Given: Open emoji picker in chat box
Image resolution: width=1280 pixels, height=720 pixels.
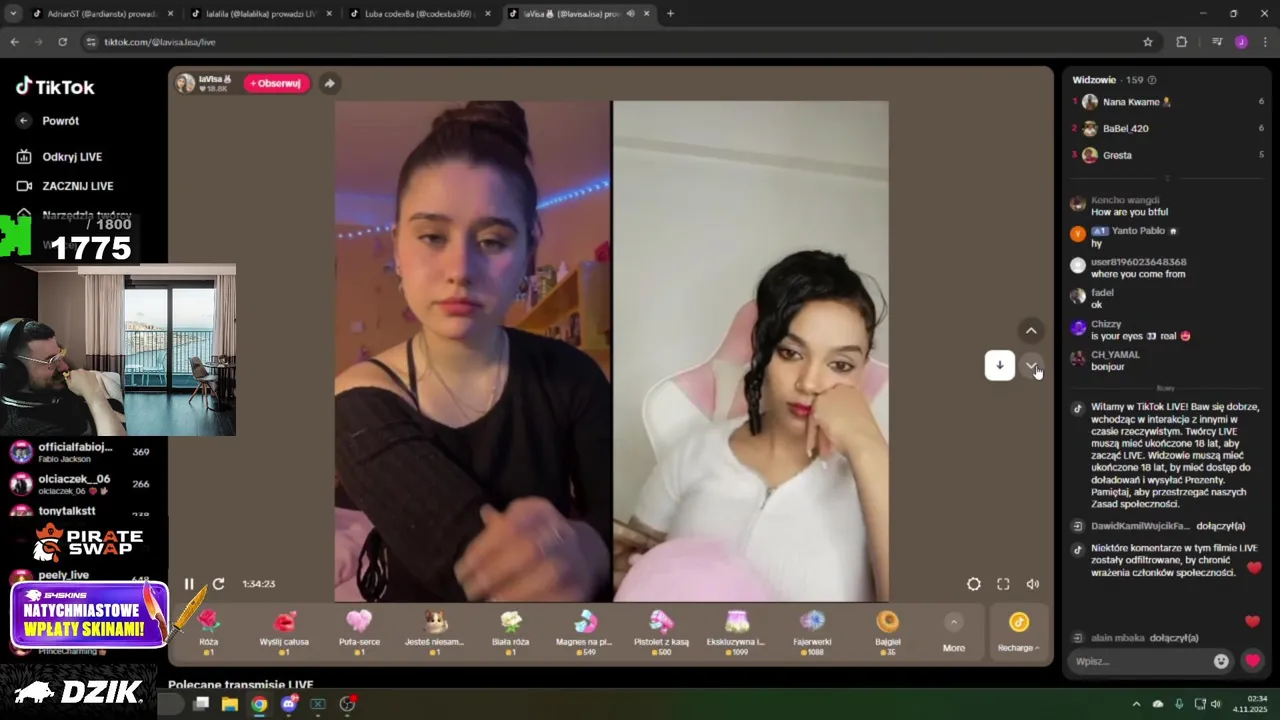Looking at the screenshot, I should [x=1221, y=661].
